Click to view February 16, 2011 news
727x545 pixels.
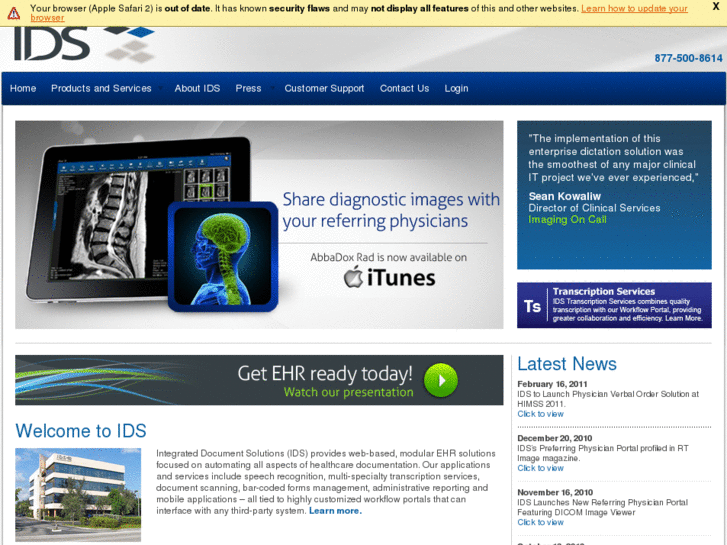pyautogui.click(x=540, y=414)
